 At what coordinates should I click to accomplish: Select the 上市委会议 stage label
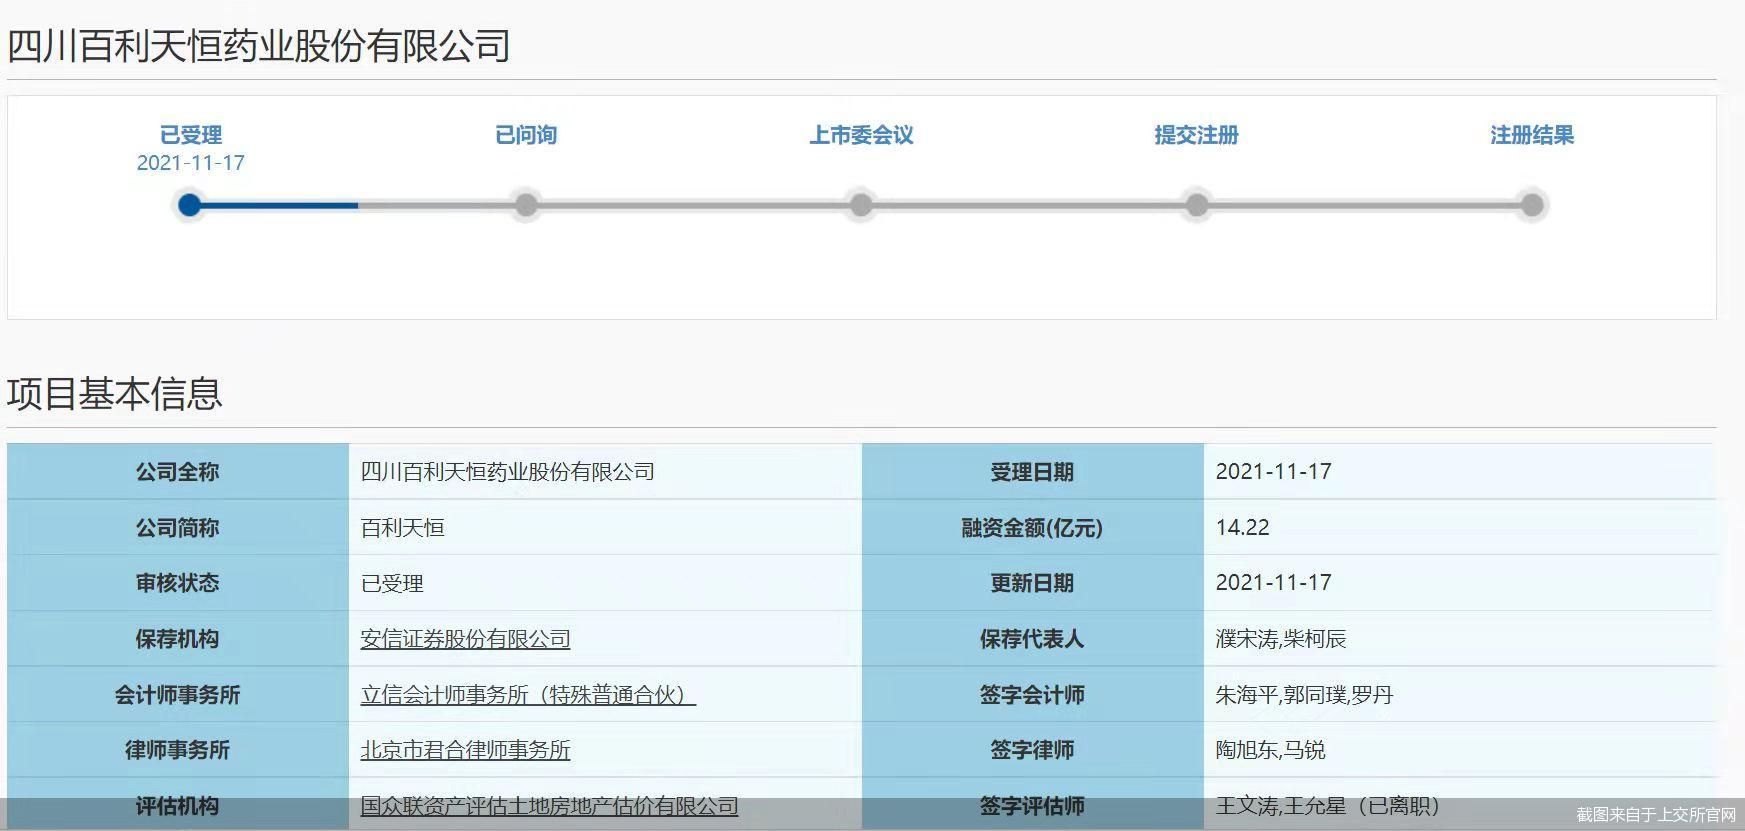pos(861,135)
